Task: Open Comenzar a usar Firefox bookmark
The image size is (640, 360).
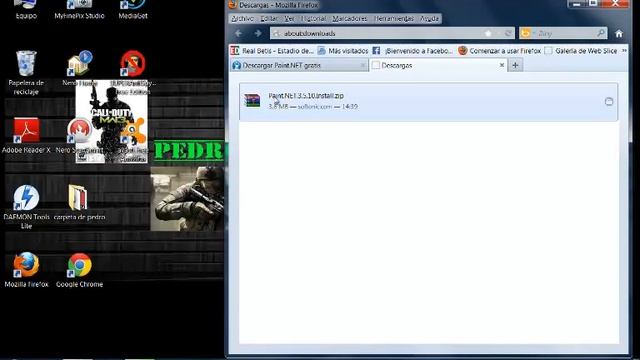Action: click(x=500, y=51)
